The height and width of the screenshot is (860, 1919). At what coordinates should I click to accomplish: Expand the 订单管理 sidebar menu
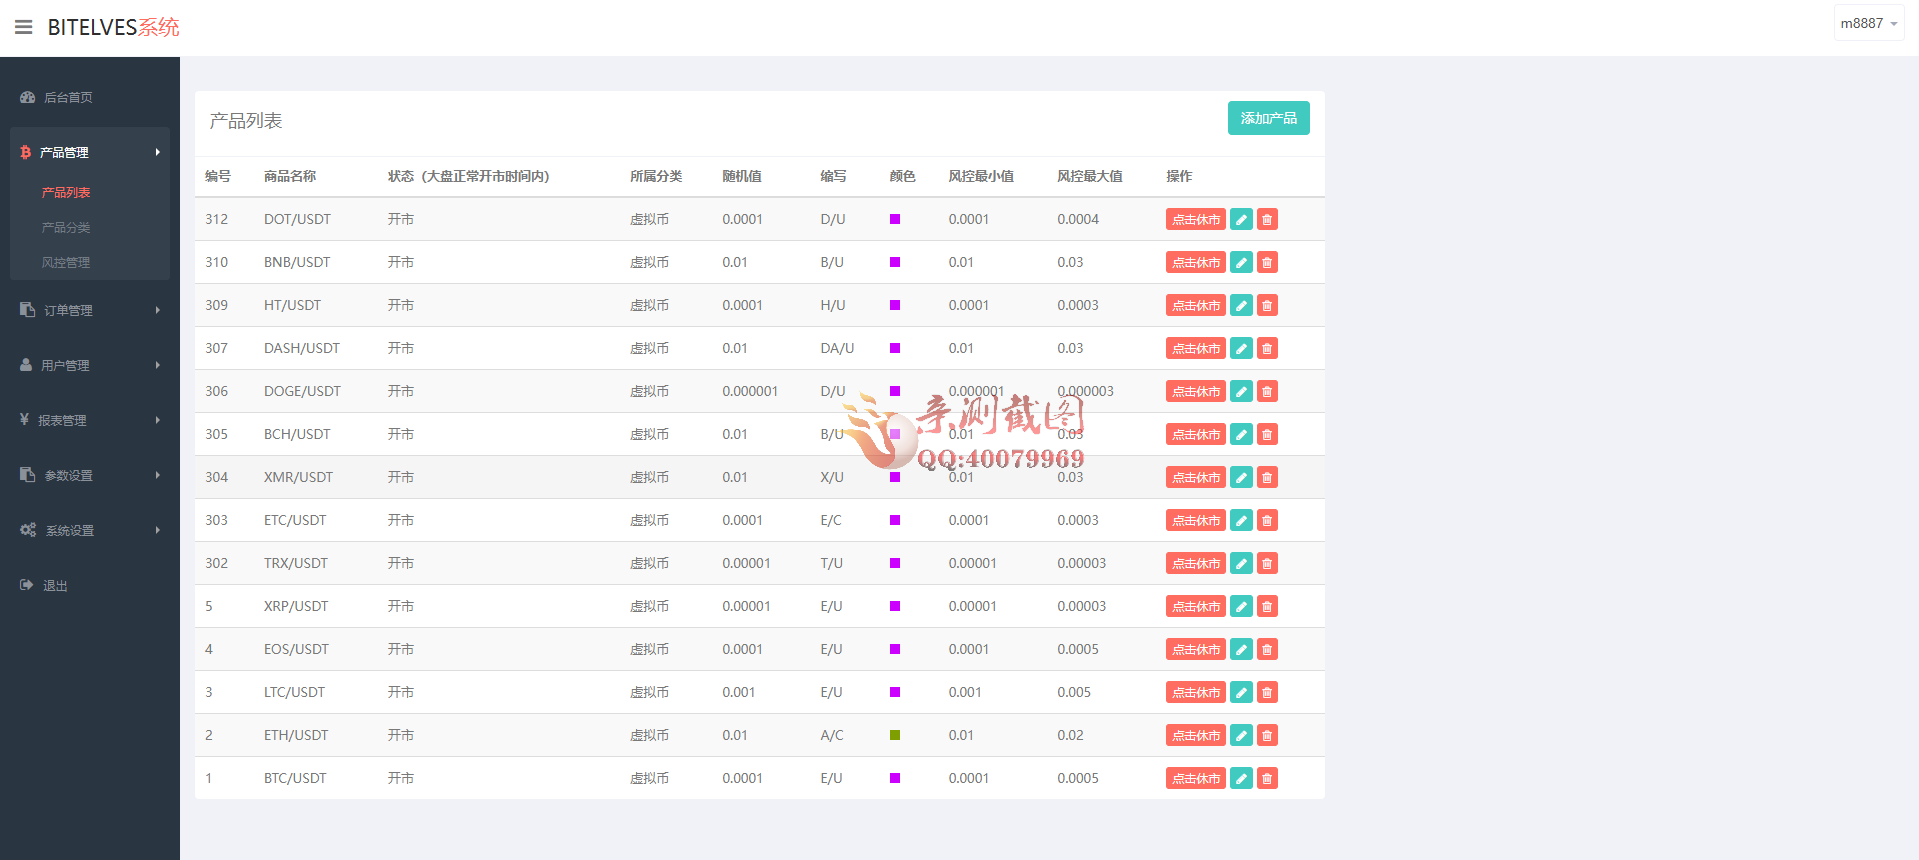(x=90, y=311)
